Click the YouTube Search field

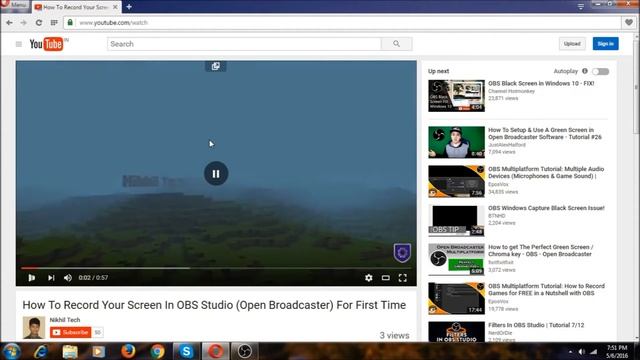[x=244, y=44]
